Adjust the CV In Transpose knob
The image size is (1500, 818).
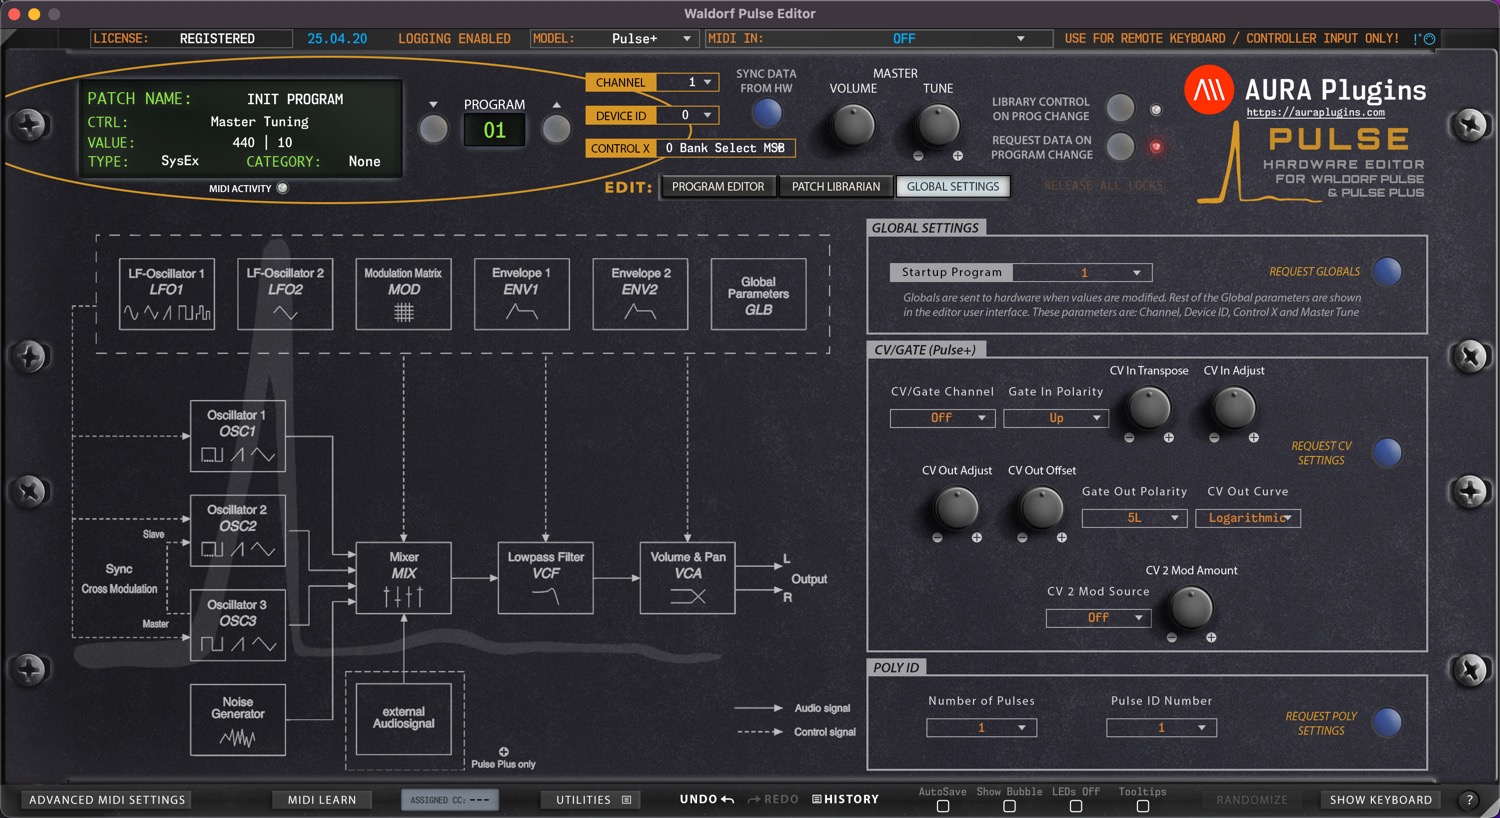tap(1149, 408)
